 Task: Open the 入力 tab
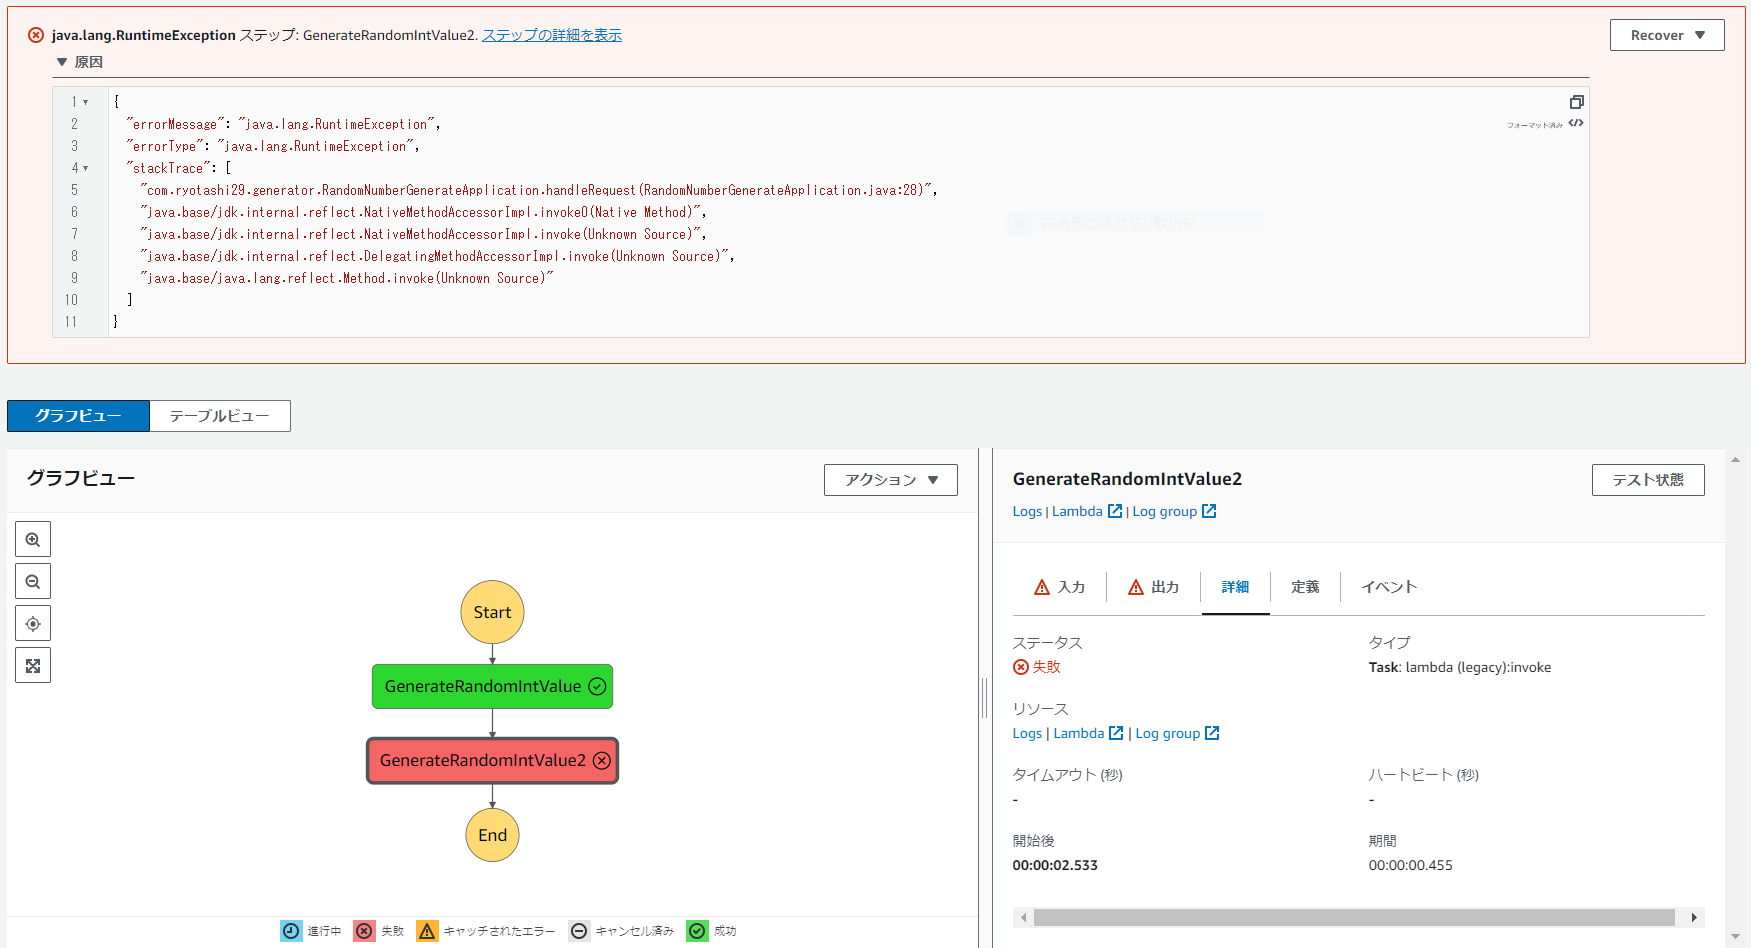(1060, 587)
